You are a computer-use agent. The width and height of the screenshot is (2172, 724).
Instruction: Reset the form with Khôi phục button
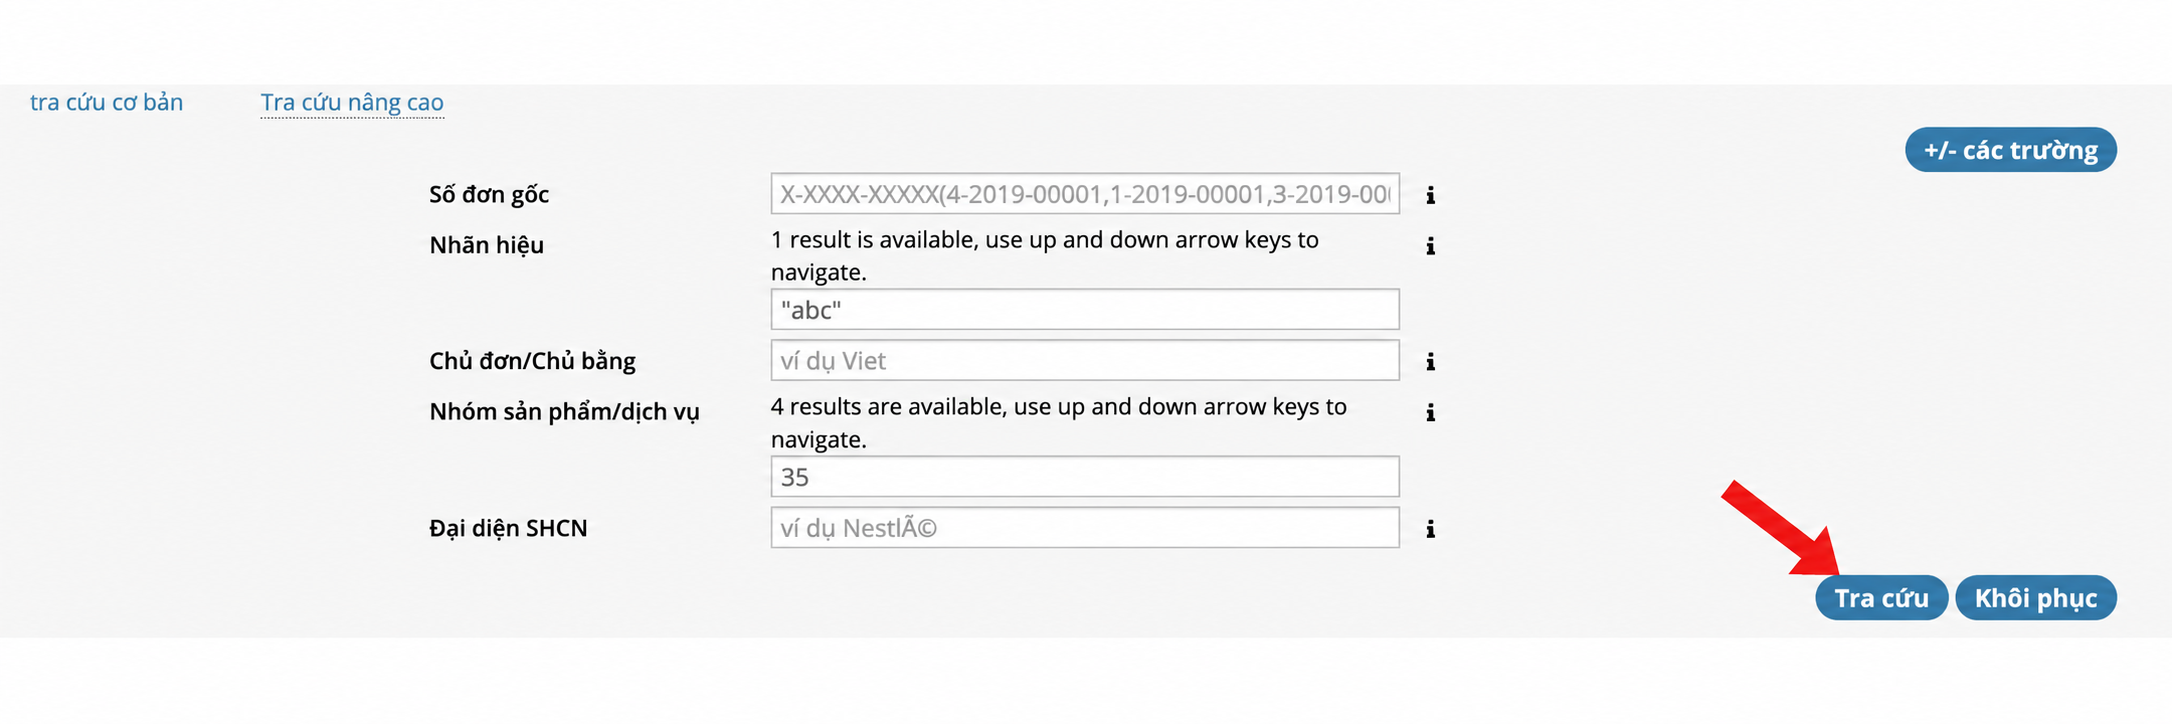[2035, 598]
